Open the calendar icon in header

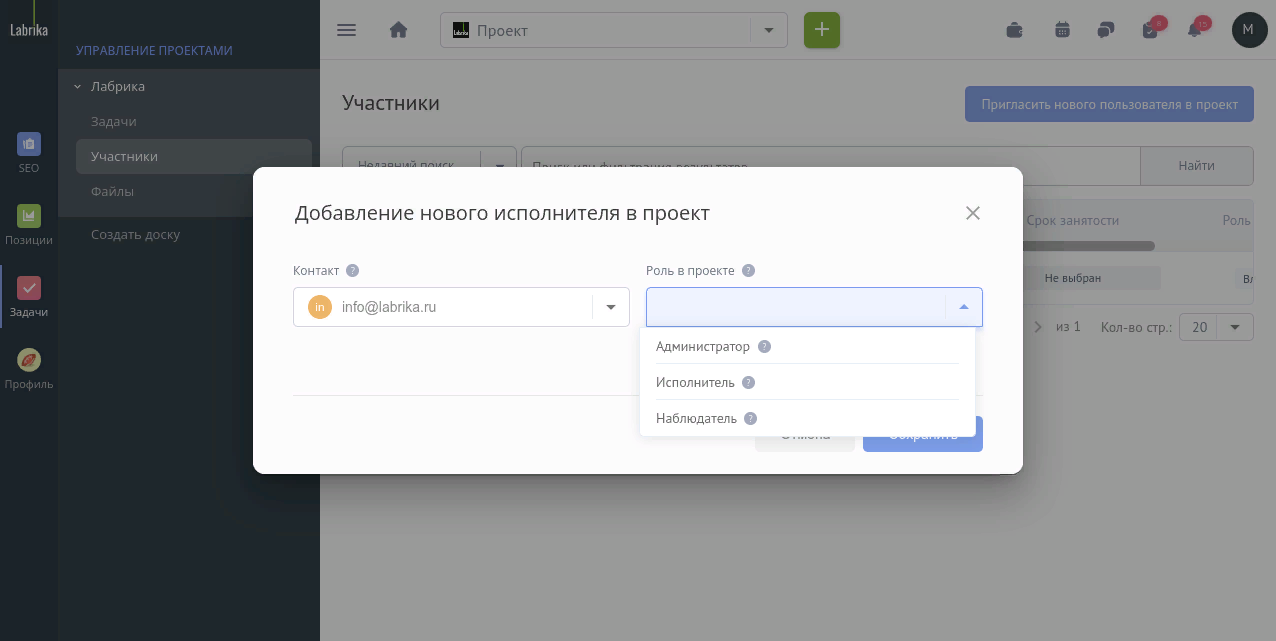point(1062,30)
